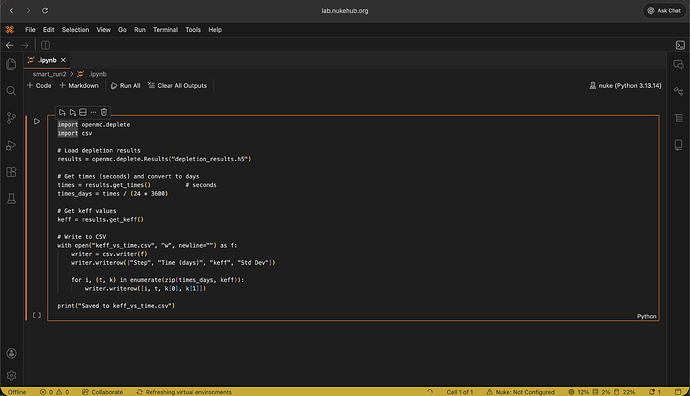Click the print("Saved to keff_vs_time.csv") line
The width and height of the screenshot is (690, 396).
[116, 305]
